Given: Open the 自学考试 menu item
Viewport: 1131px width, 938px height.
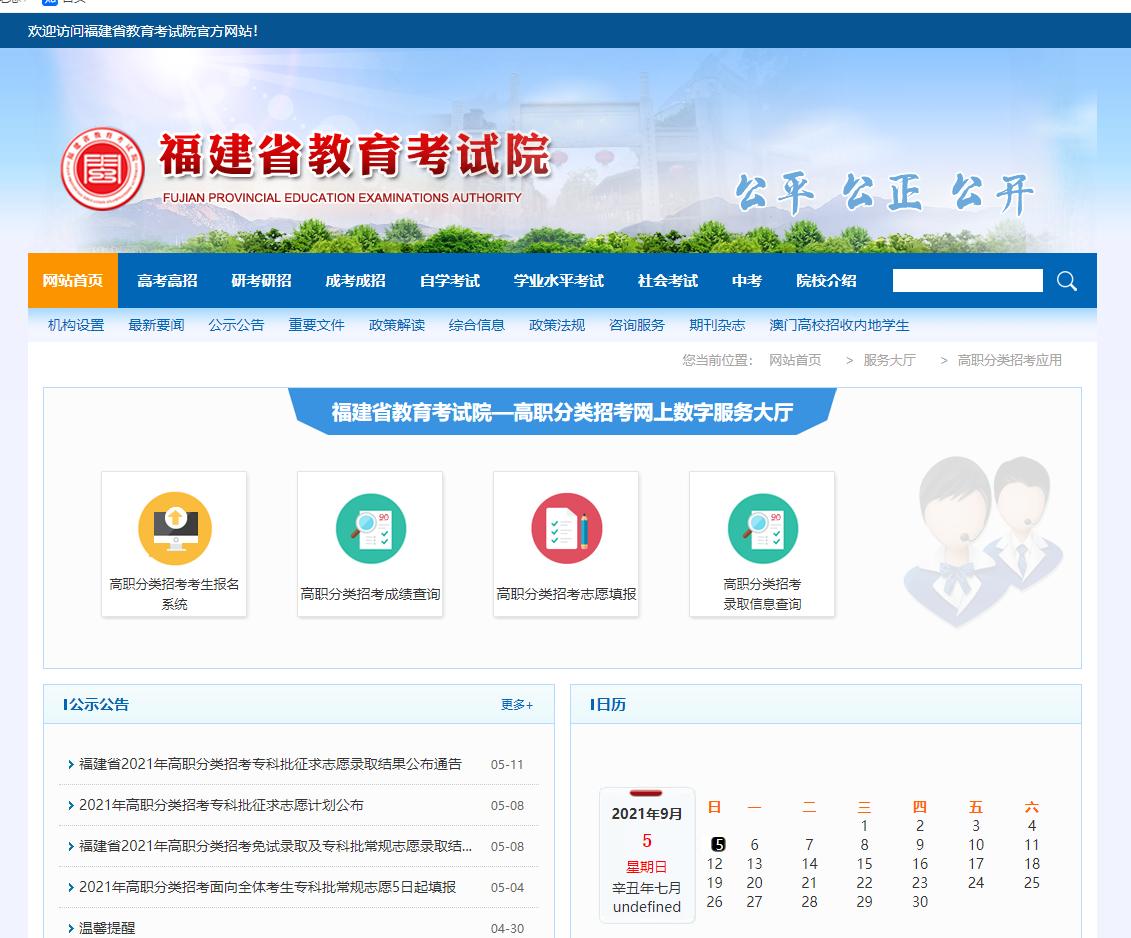Looking at the screenshot, I should pyautogui.click(x=451, y=281).
